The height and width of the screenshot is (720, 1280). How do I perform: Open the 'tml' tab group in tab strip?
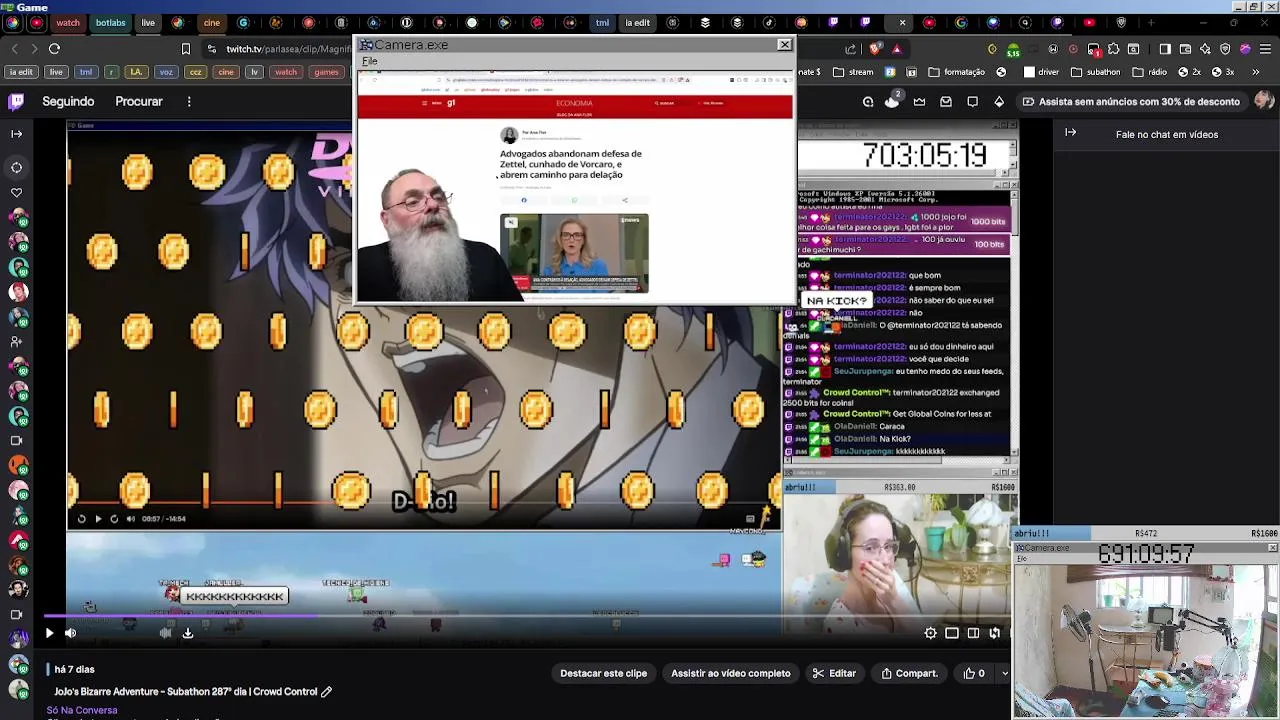(x=602, y=22)
